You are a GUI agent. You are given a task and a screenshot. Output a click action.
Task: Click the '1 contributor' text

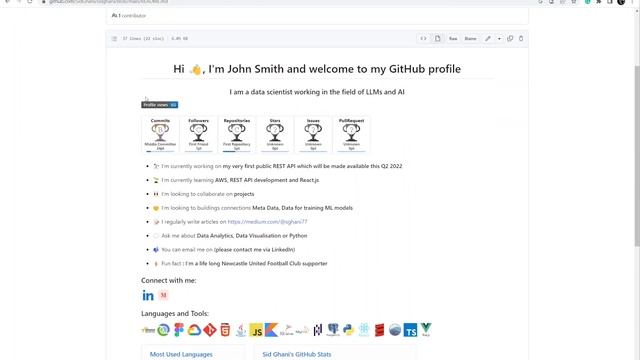(132, 16)
